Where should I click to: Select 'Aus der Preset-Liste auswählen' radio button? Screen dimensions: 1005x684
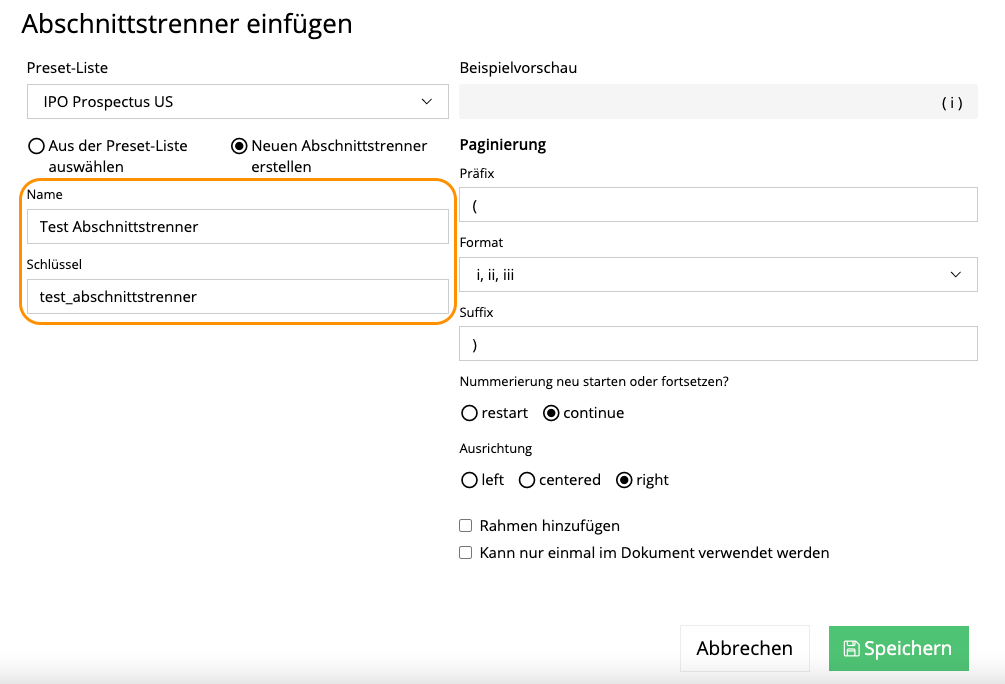[37, 146]
